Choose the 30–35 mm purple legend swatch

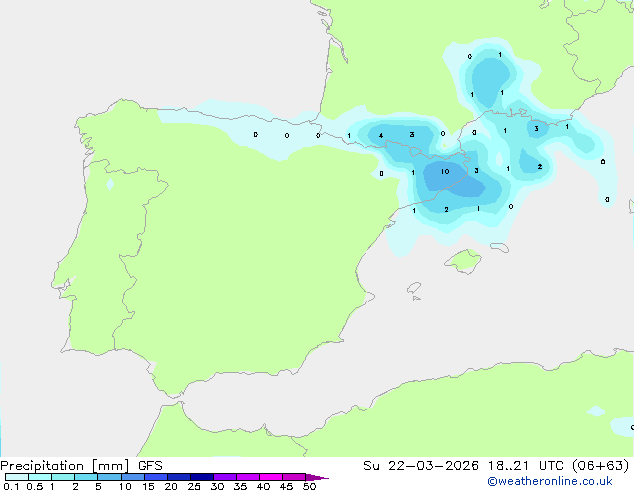(225, 477)
